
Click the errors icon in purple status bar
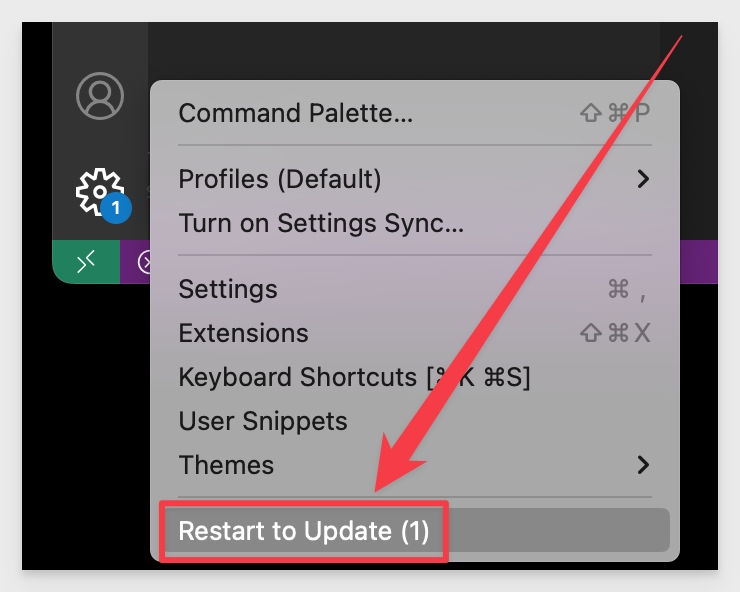click(x=144, y=262)
